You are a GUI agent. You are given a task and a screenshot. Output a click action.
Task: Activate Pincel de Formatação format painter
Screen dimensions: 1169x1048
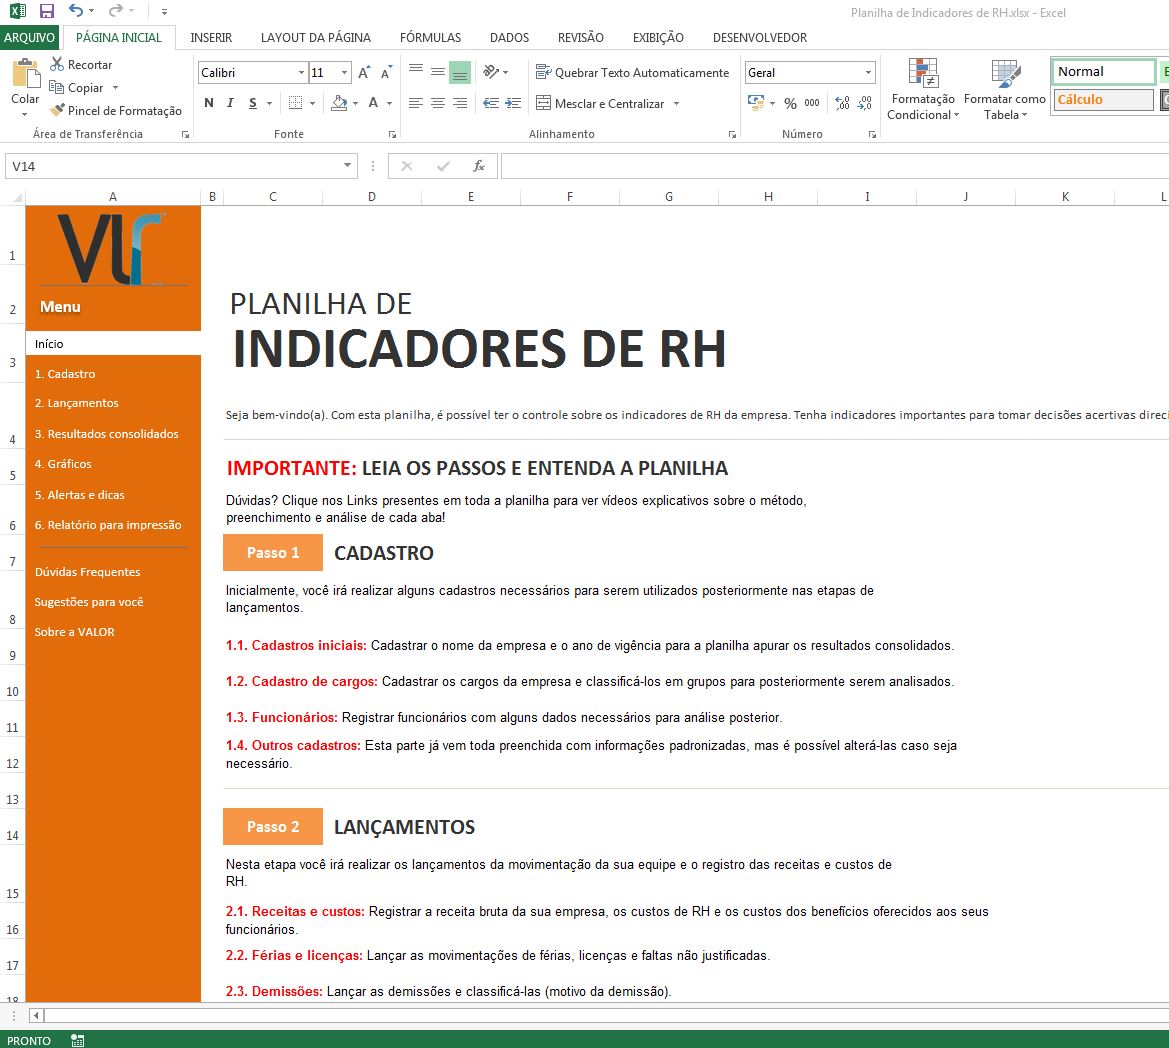(x=116, y=110)
